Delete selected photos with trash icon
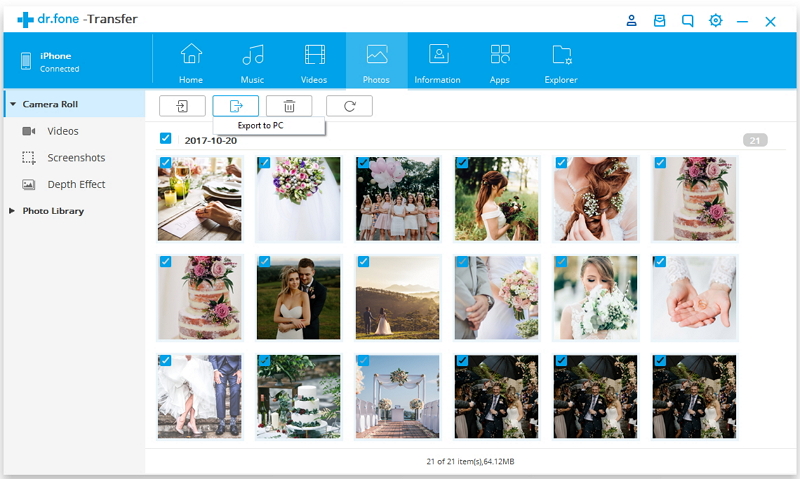This screenshot has height=479, width=800. click(x=289, y=106)
